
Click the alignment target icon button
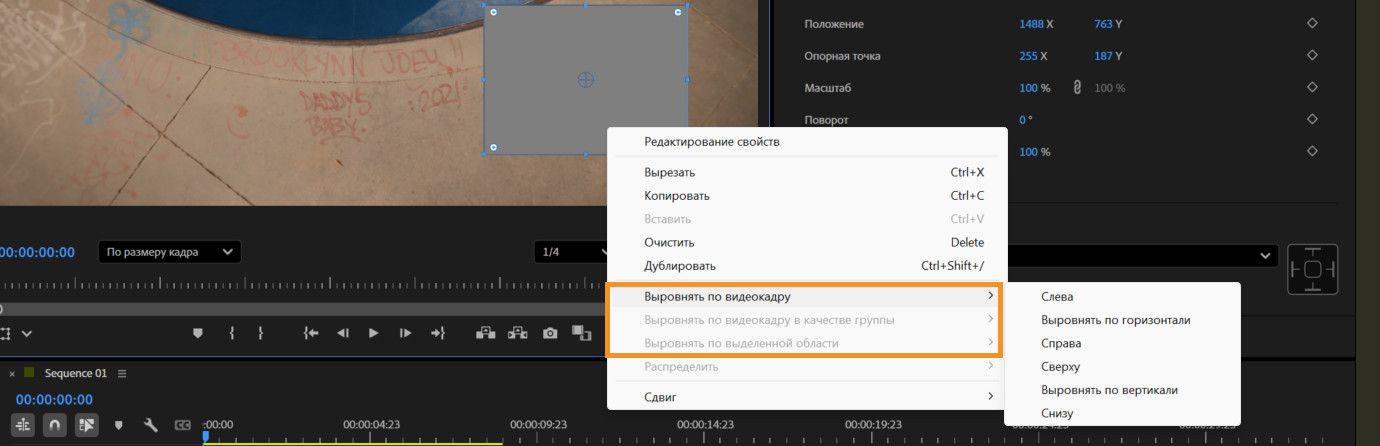pos(1313,269)
